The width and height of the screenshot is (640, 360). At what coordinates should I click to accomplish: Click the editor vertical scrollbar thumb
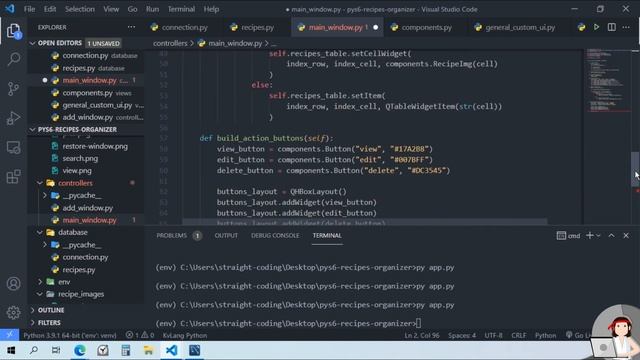[635, 169]
